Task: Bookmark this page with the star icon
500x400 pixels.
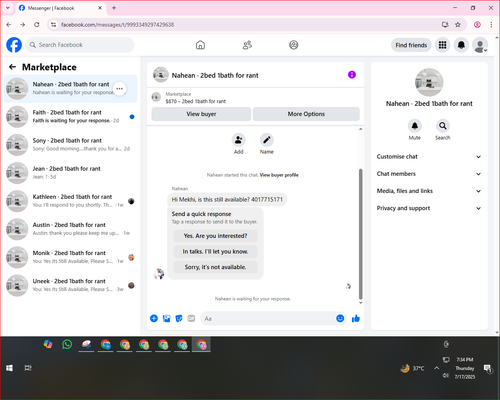Action: (458, 25)
